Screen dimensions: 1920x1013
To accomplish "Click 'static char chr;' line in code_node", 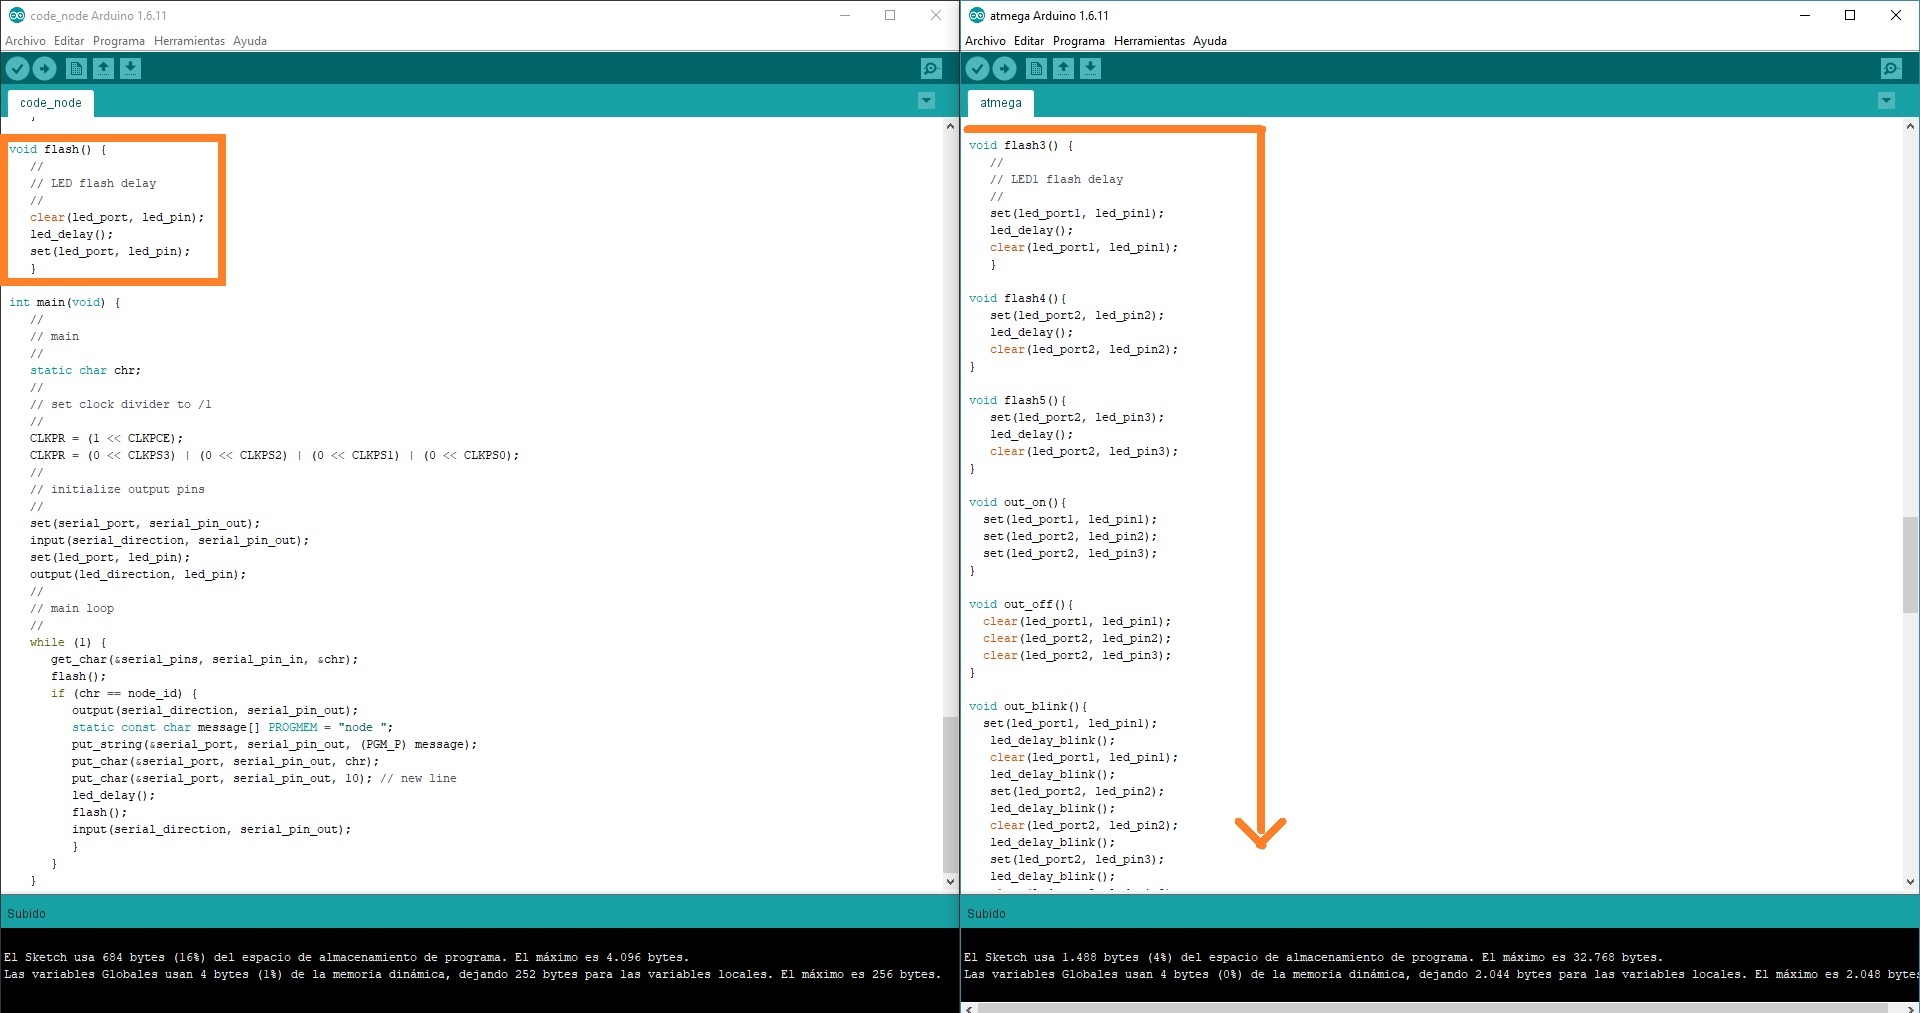I will 86,370.
